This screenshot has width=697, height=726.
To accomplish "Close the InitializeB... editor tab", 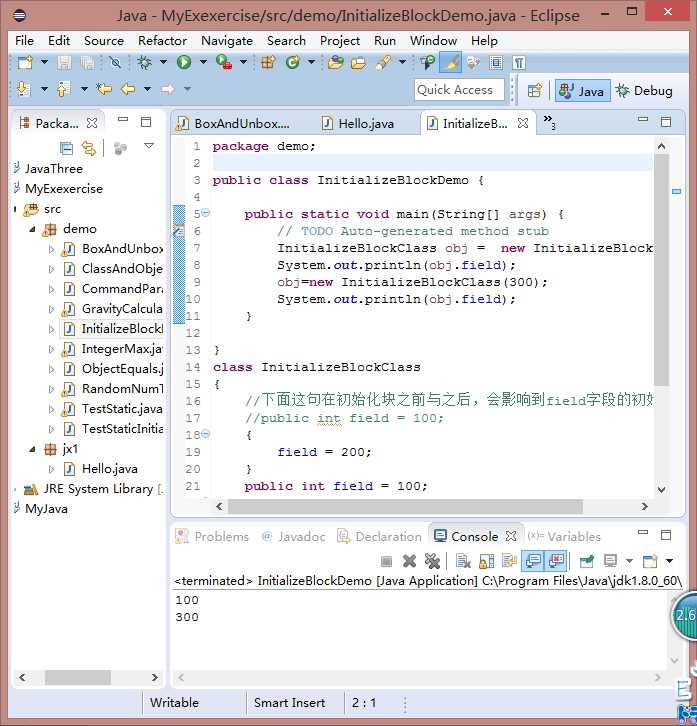I will click(523, 123).
